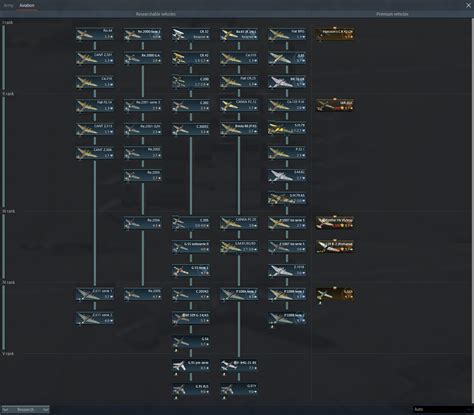The width and height of the screenshot is (474, 415).
Task: Select the Z.1007 bis serie 3 bomber
Action: click(287, 223)
